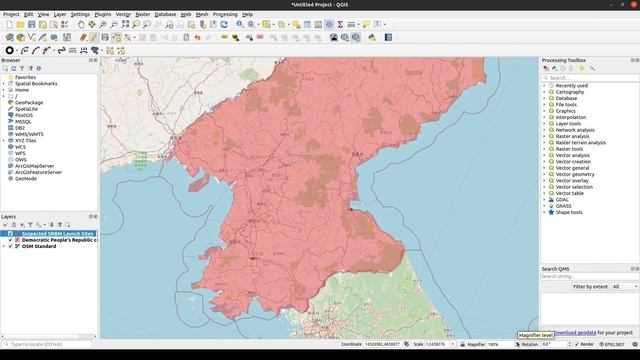This screenshot has height=360, width=640.
Task: Toggle OSM Standard layer visibility
Action: [11, 247]
